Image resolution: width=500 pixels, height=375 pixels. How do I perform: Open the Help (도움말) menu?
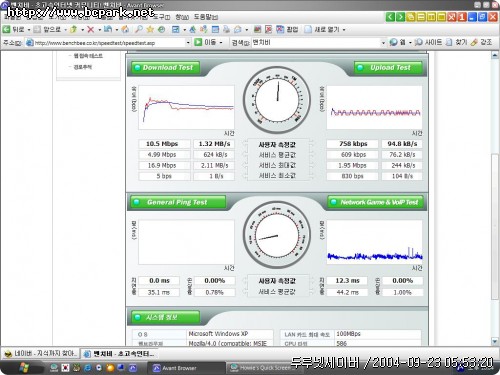(x=206, y=17)
